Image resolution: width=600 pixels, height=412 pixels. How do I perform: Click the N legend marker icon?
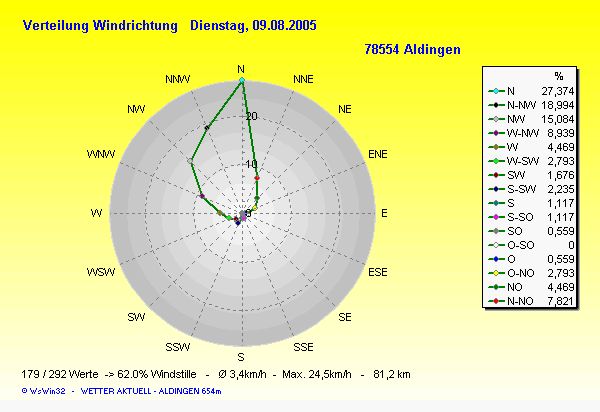tap(497, 91)
